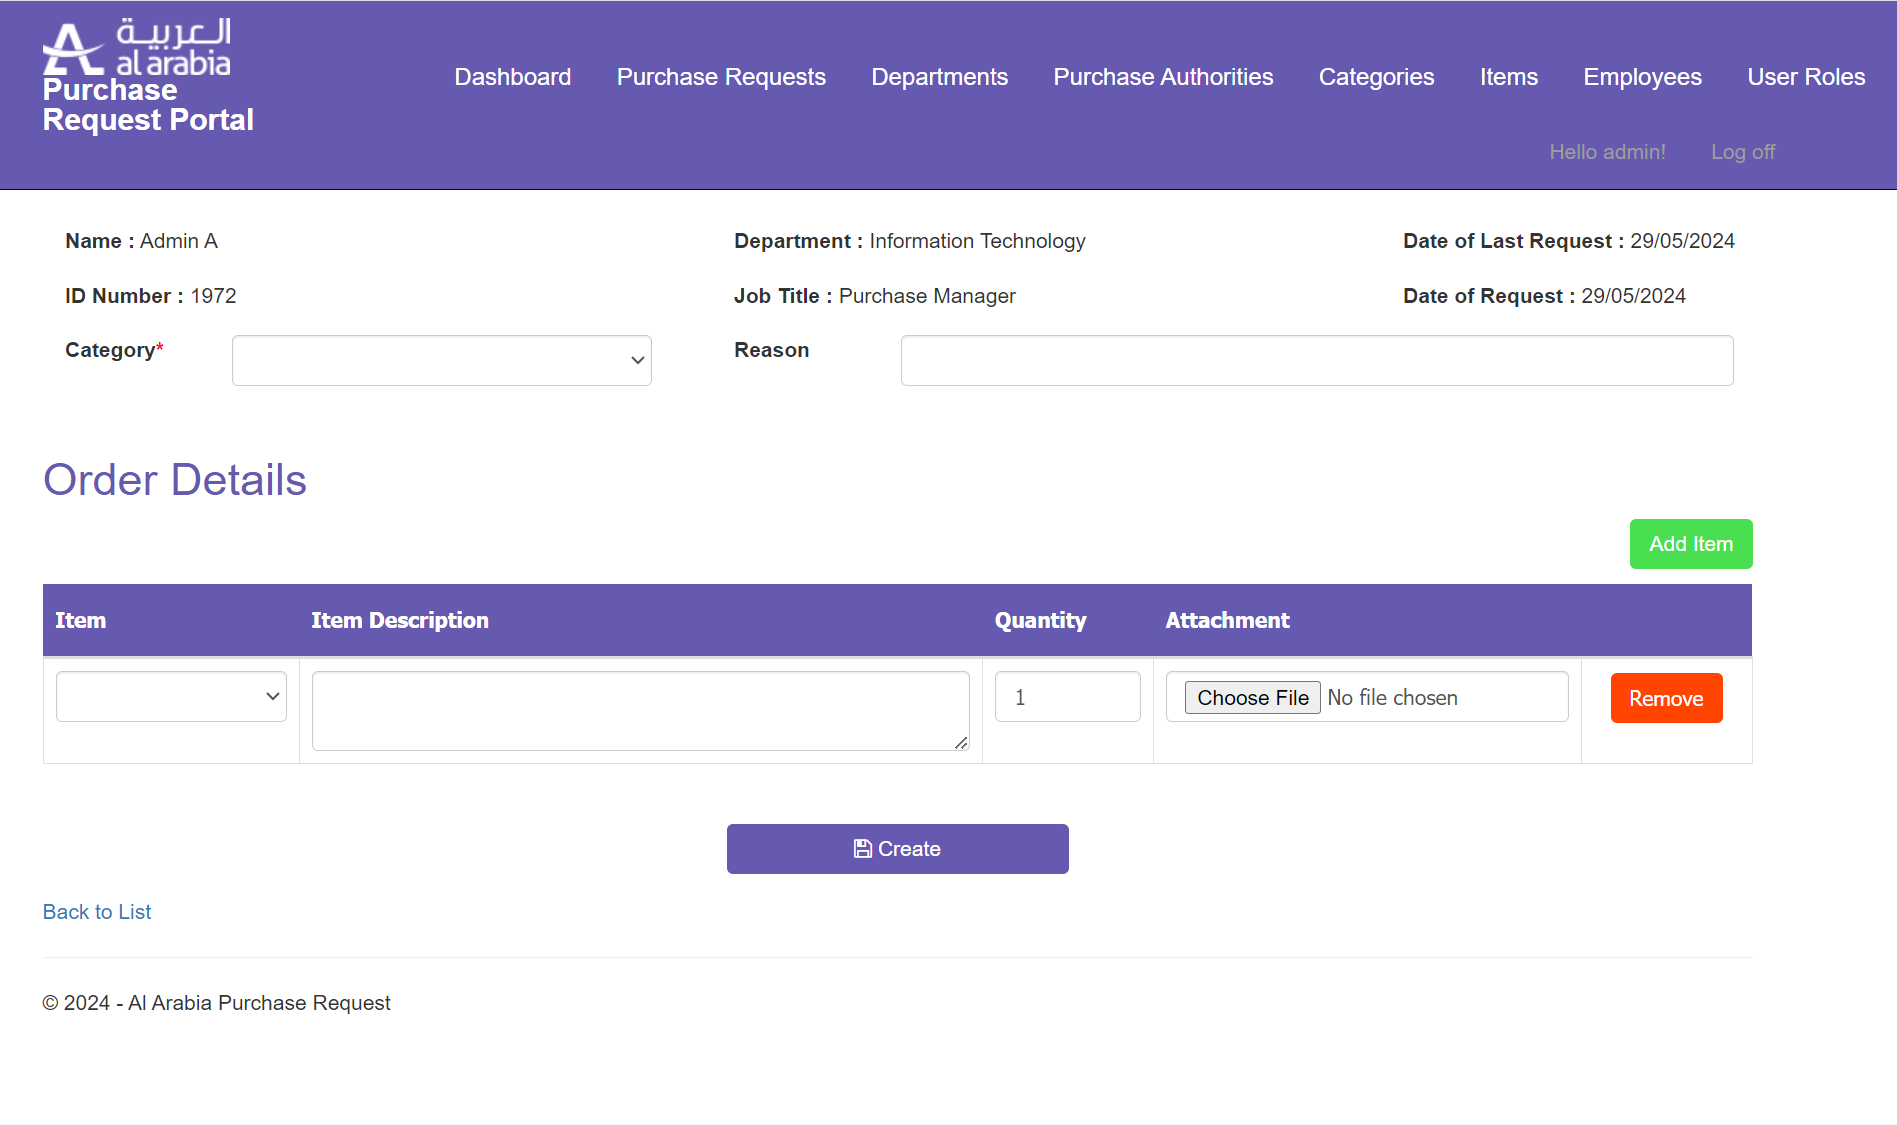Screen dimensions: 1897x1125
Task: Click the save icon on Create button
Action: [x=862, y=849]
